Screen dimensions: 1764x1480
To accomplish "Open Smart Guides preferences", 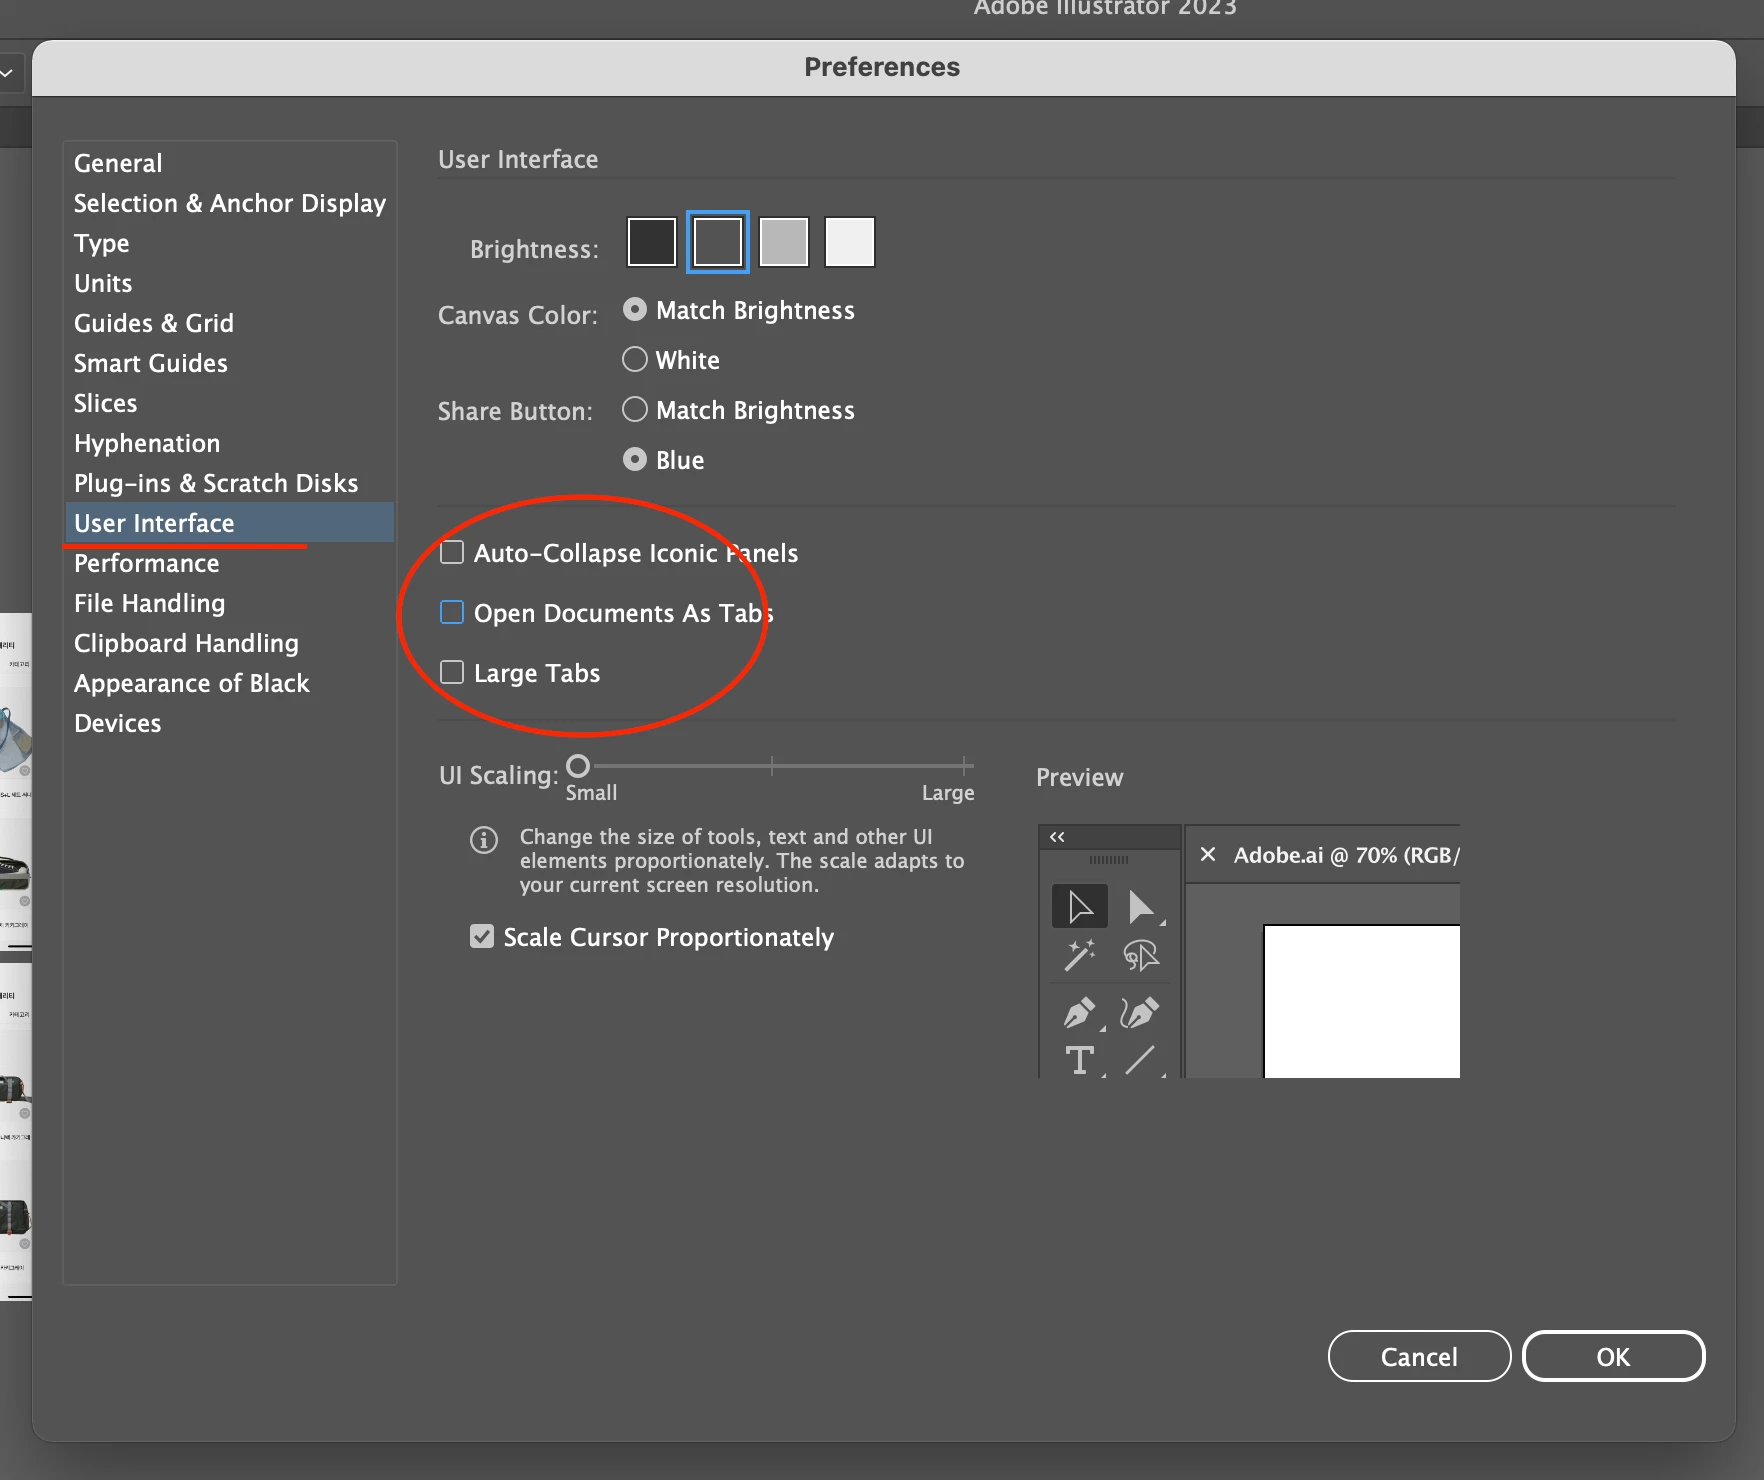I will (229, 363).
